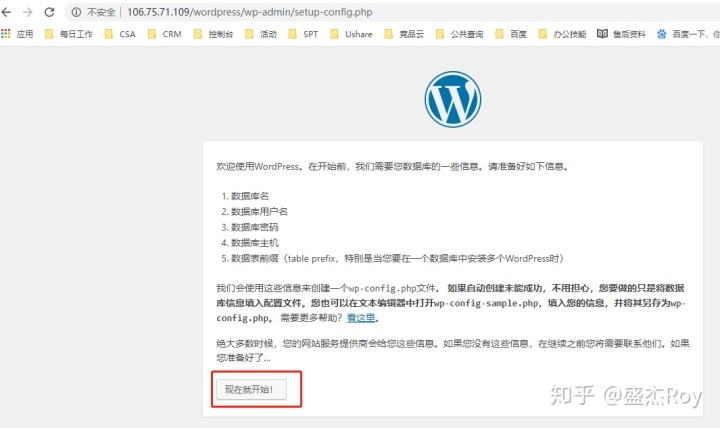
Task: Open the Ushare bookmark folder
Action: point(351,34)
